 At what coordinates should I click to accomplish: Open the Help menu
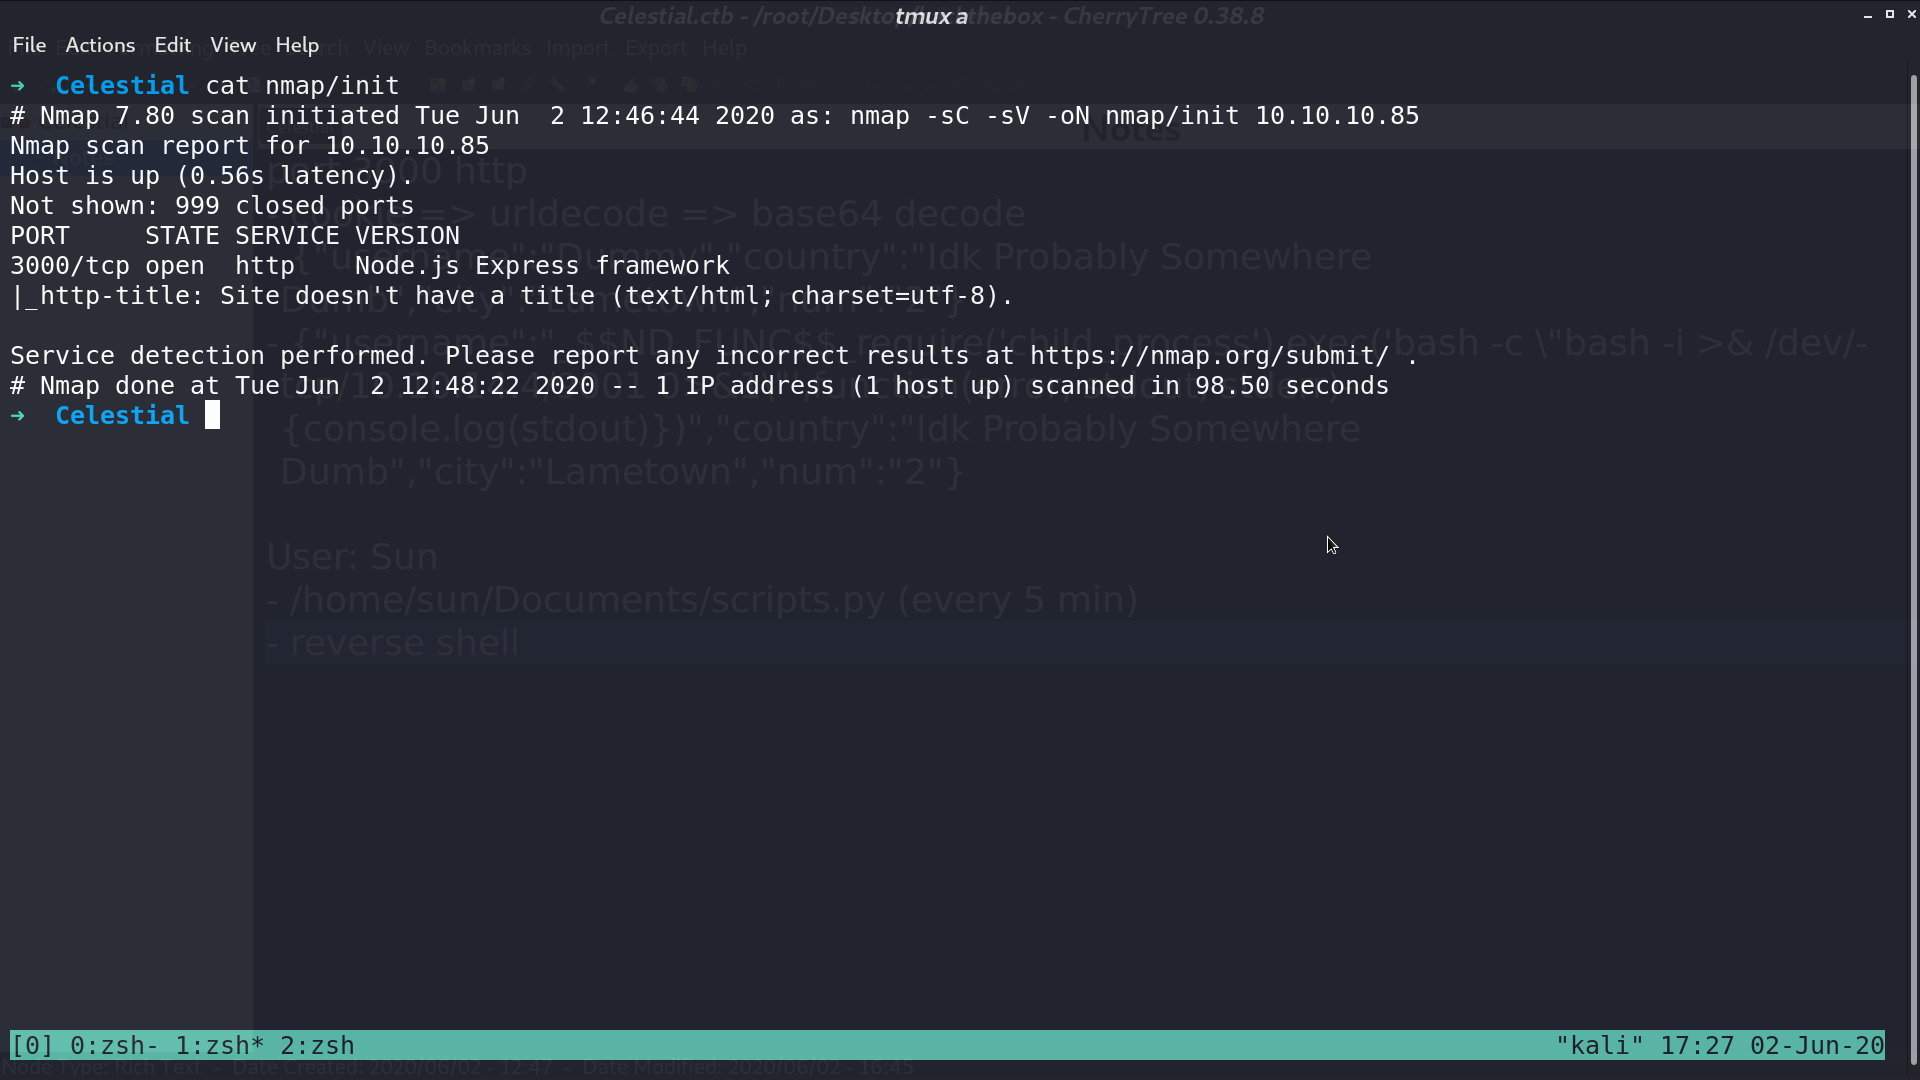297,45
